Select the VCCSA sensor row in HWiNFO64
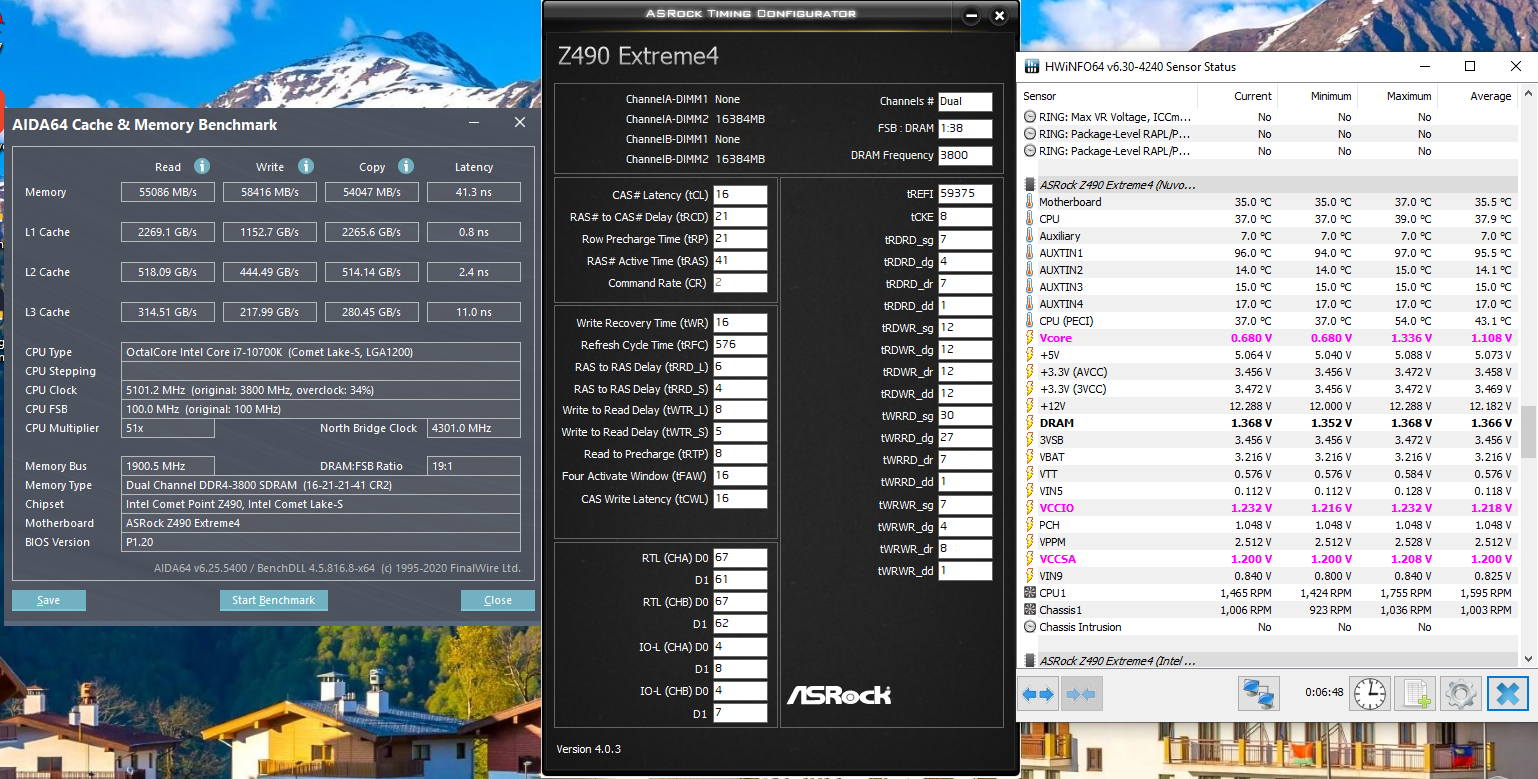The width and height of the screenshot is (1538, 779). 1269,559
